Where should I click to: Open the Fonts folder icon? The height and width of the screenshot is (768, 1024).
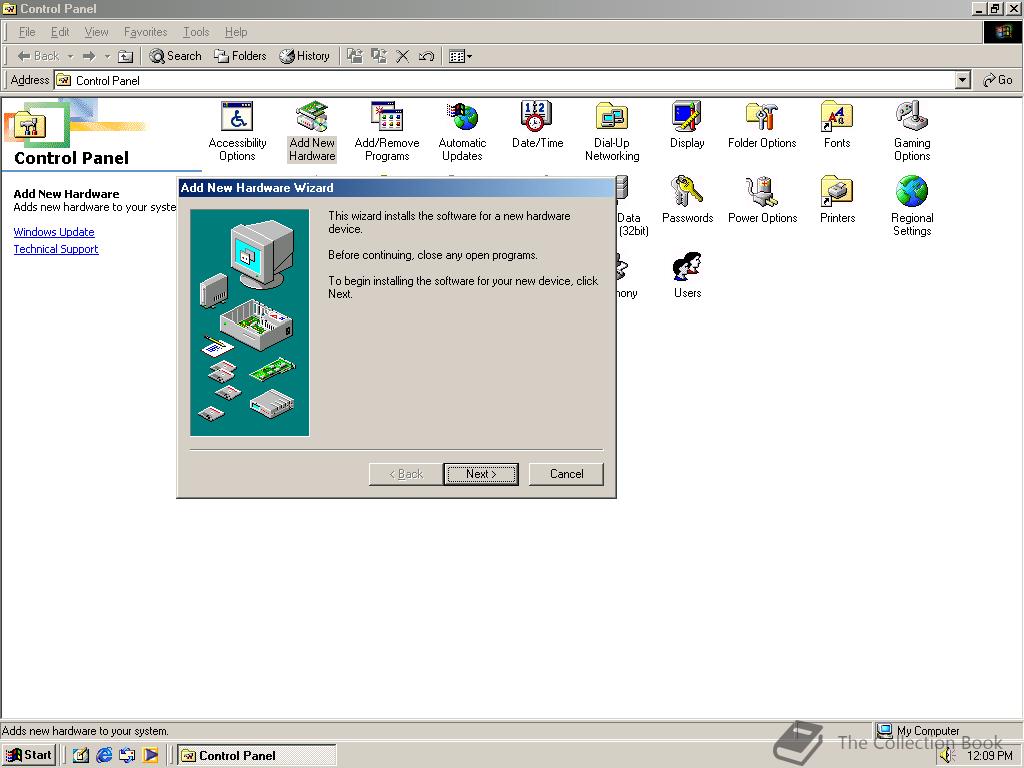pos(837,125)
